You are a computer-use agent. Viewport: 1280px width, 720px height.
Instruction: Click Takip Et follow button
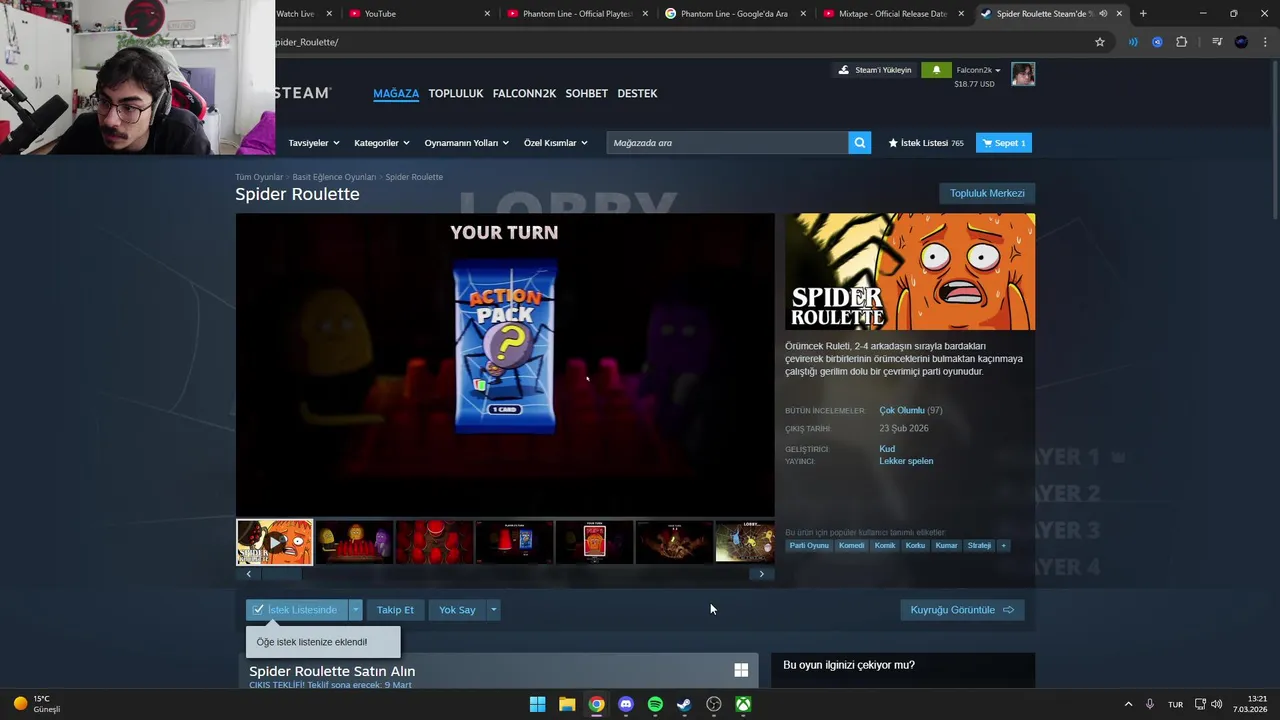click(x=395, y=610)
